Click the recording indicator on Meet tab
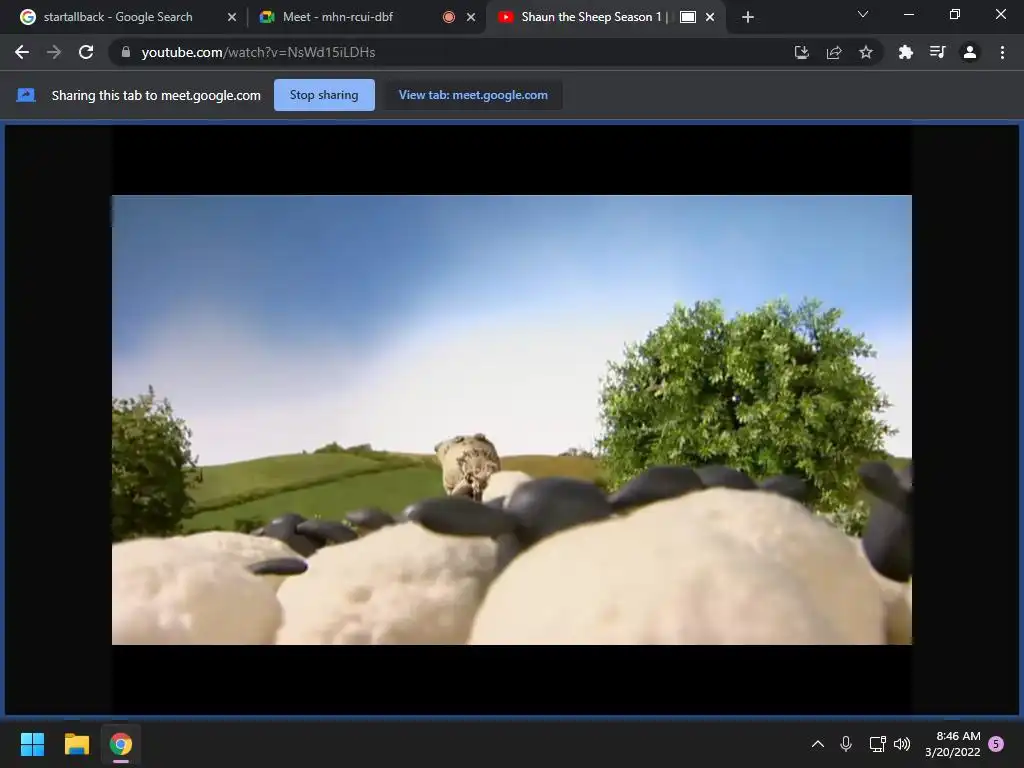Screen dimensions: 1024x768 click(449, 17)
